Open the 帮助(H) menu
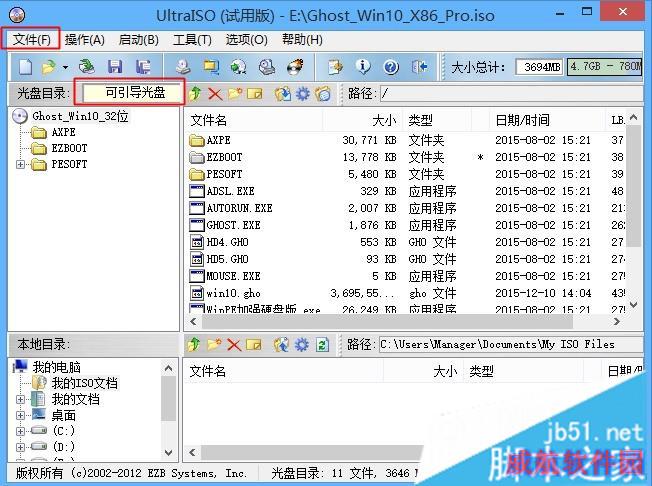The image size is (652, 486). coord(302,40)
